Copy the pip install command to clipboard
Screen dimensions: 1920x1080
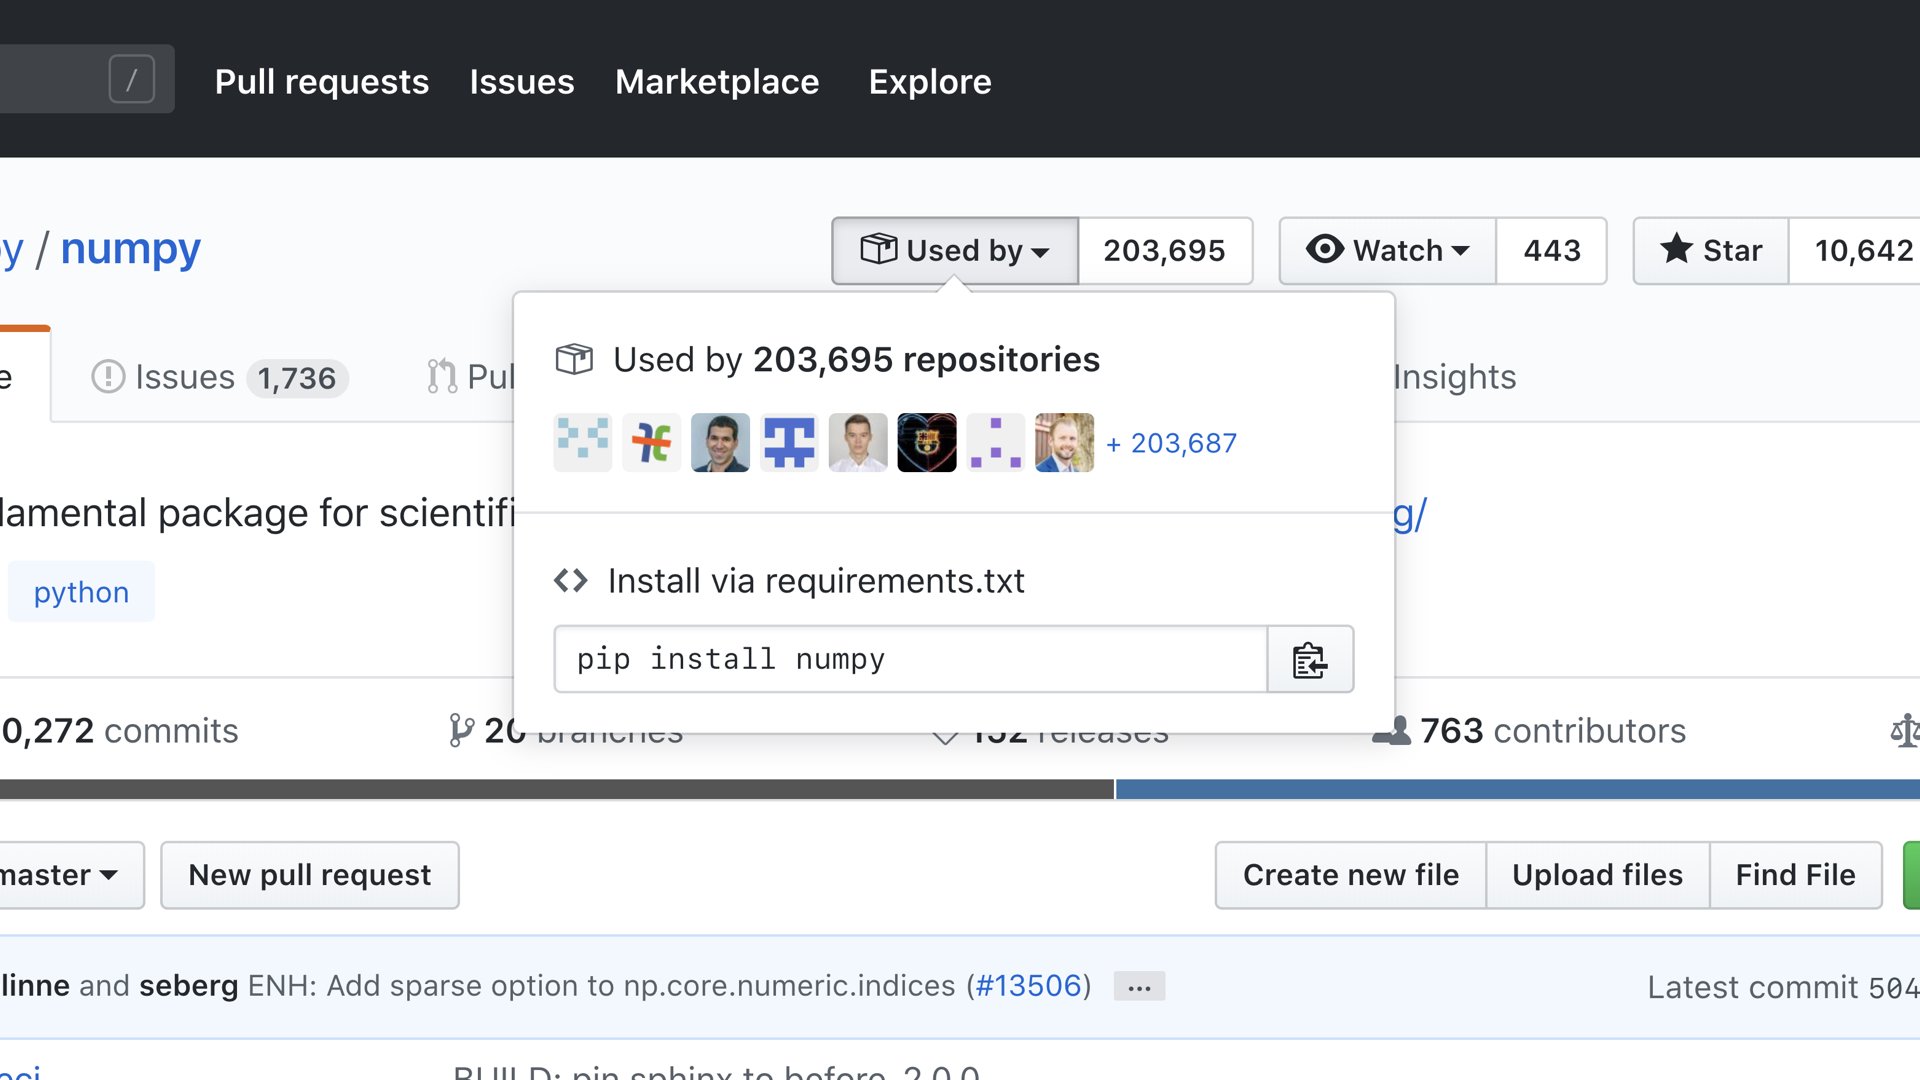pos(1310,659)
